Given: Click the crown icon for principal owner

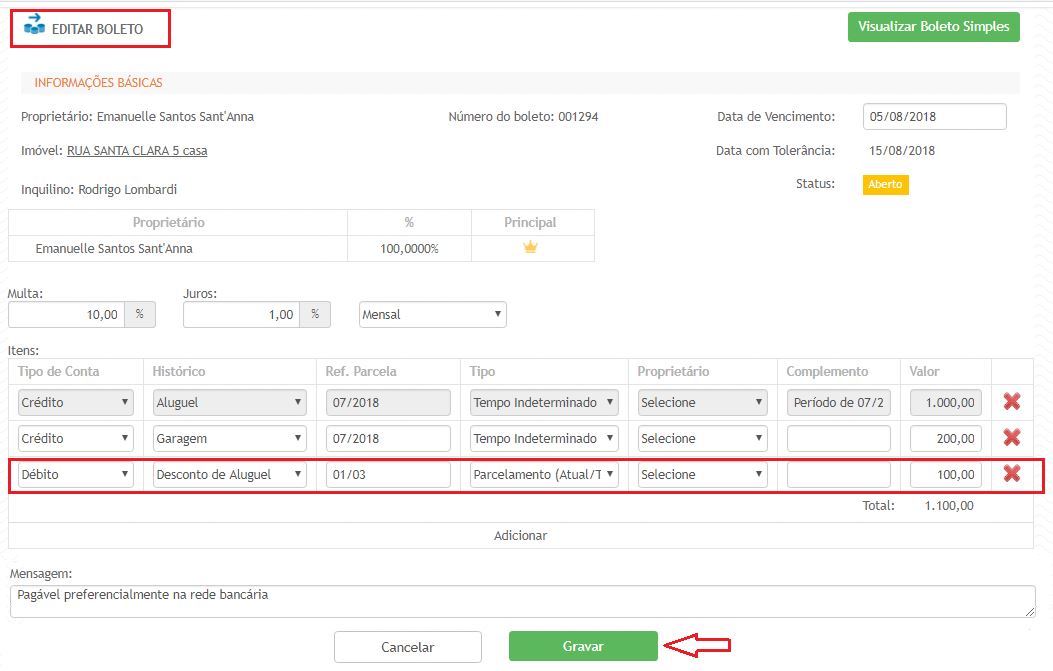Looking at the screenshot, I should (530, 248).
